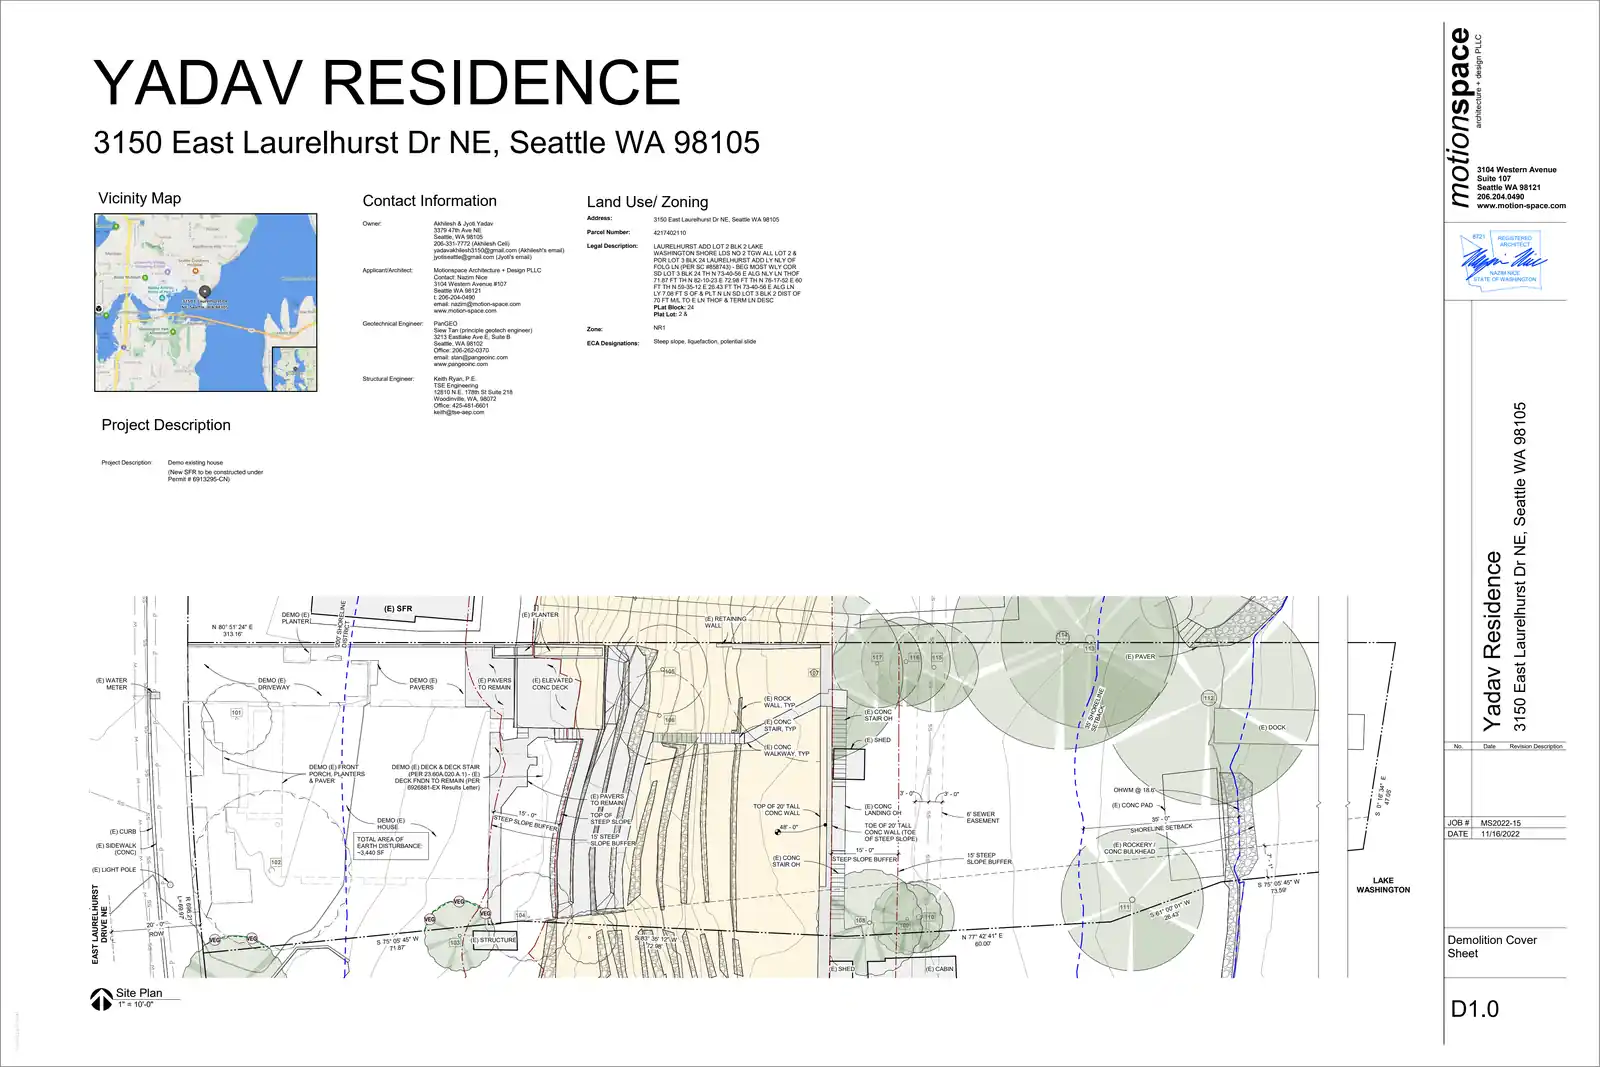Click the Contact Information heading
The width and height of the screenshot is (1600, 1067).
pyautogui.click(x=429, y=201)
